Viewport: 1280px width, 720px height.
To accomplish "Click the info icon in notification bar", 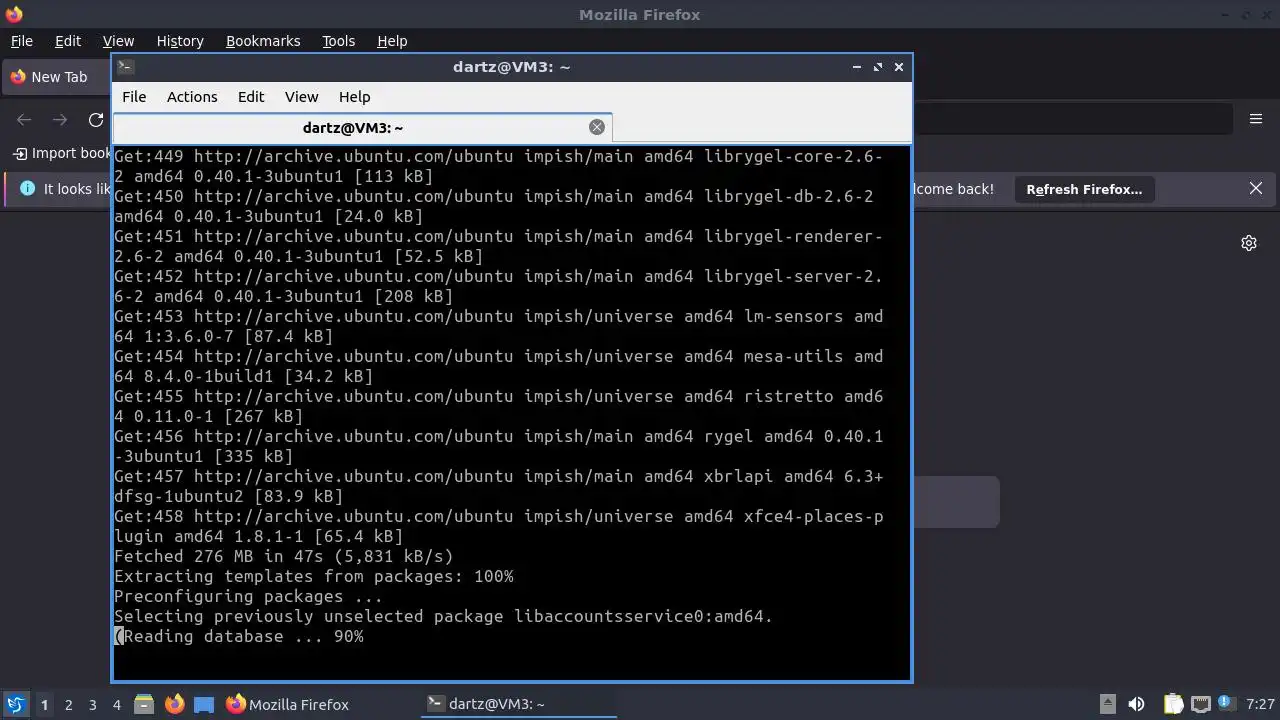I will tap(27, 188).
